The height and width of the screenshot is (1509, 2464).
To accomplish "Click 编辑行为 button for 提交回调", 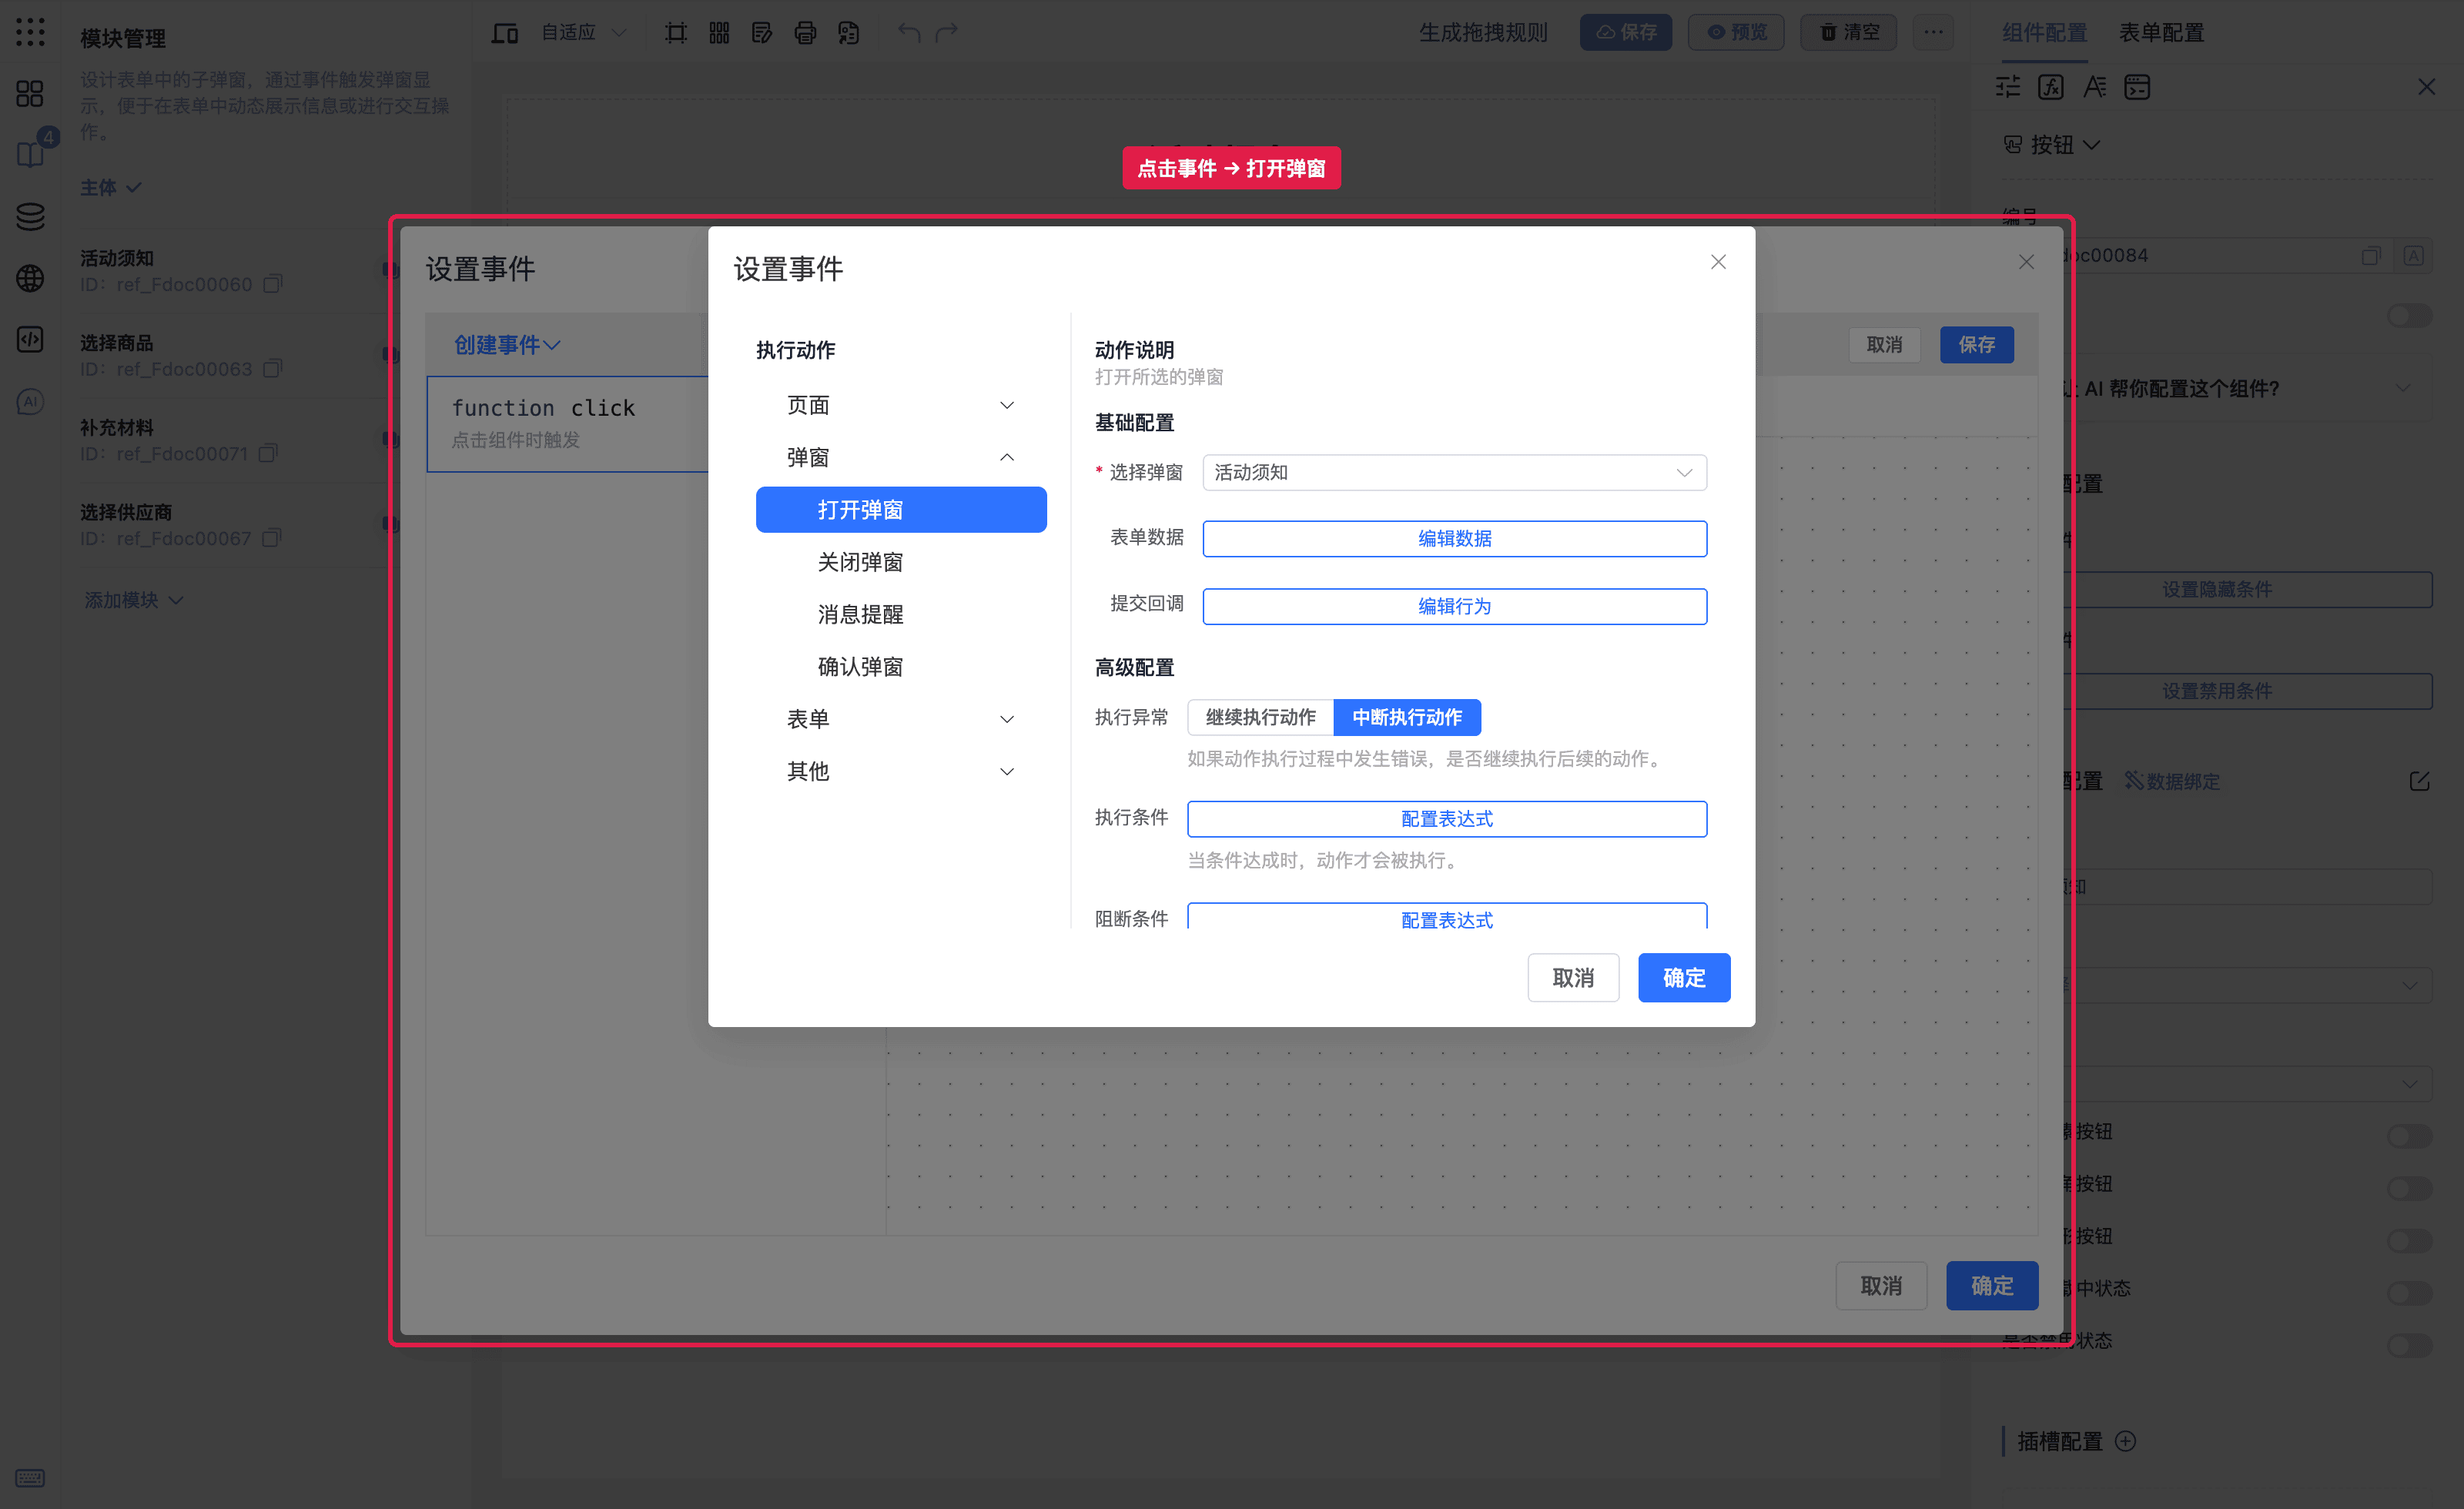I will click(1454, 606).
